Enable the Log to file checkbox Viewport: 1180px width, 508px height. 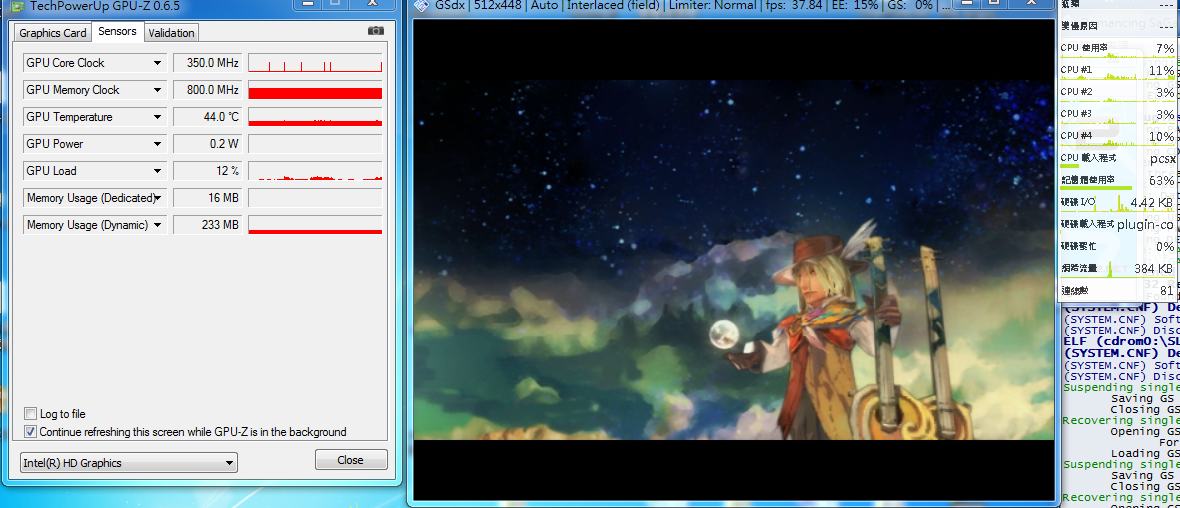click(x=30, y=414)
